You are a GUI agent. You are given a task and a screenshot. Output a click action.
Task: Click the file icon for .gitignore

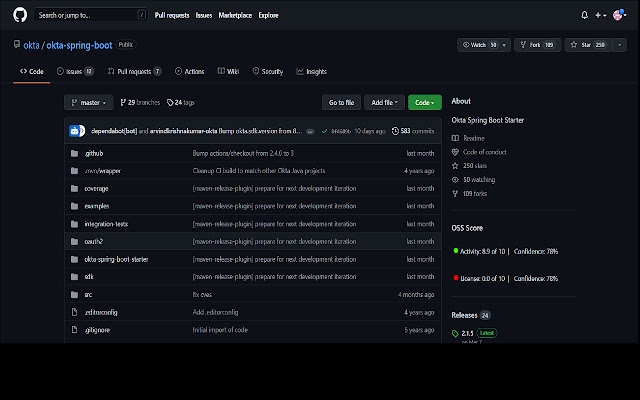[74, 330]
